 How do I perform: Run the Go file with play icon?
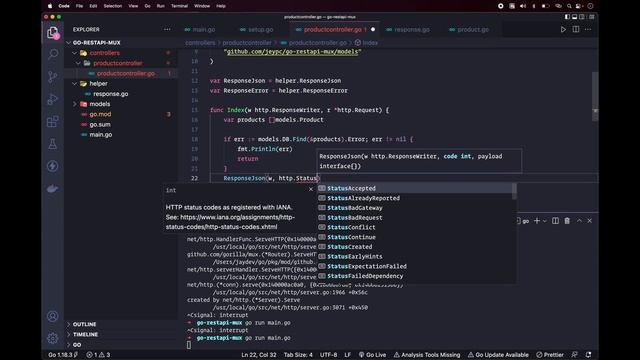click(x=563, y=29)
